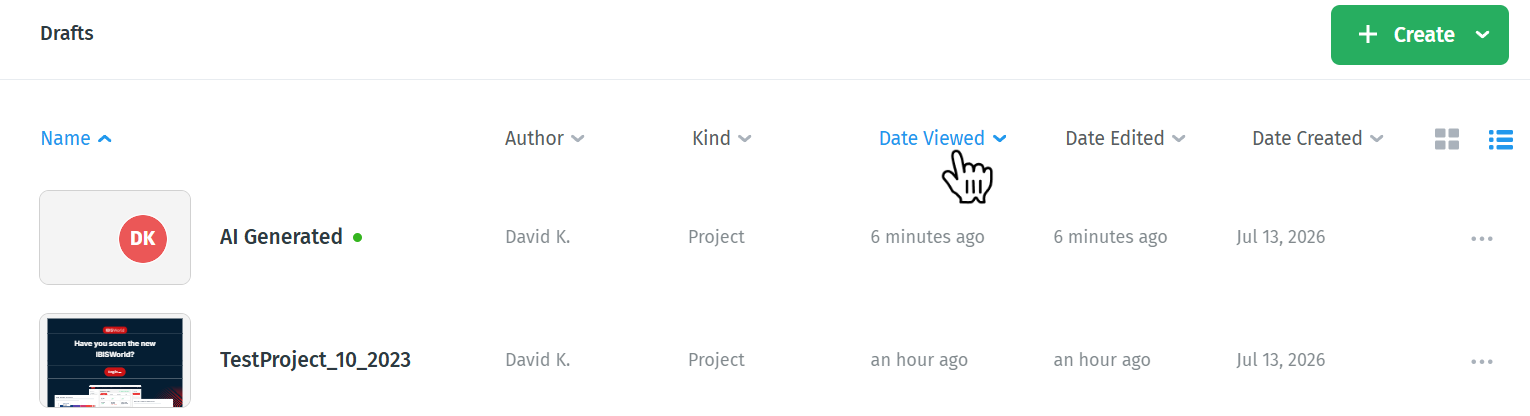Click the DK avatar thumbnail
Screen dimensions: 1530x416
tap(143, 238)
